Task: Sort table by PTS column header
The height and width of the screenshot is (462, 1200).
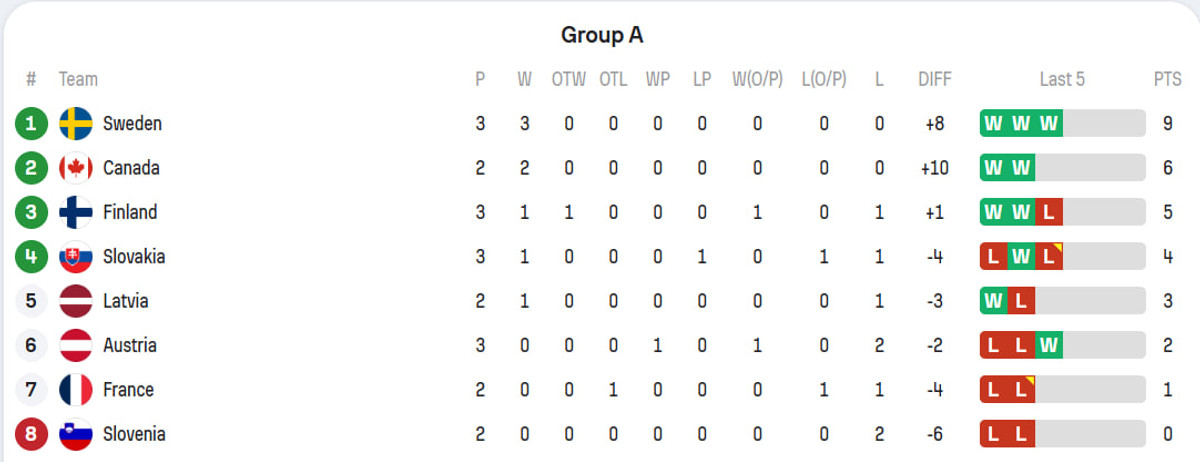Action: (1167, 79)
